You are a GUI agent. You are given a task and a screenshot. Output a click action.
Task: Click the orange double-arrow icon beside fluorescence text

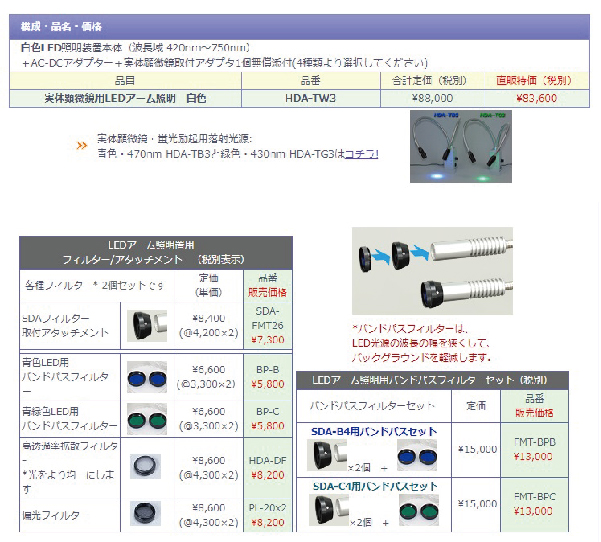click(x=82, y=146)
